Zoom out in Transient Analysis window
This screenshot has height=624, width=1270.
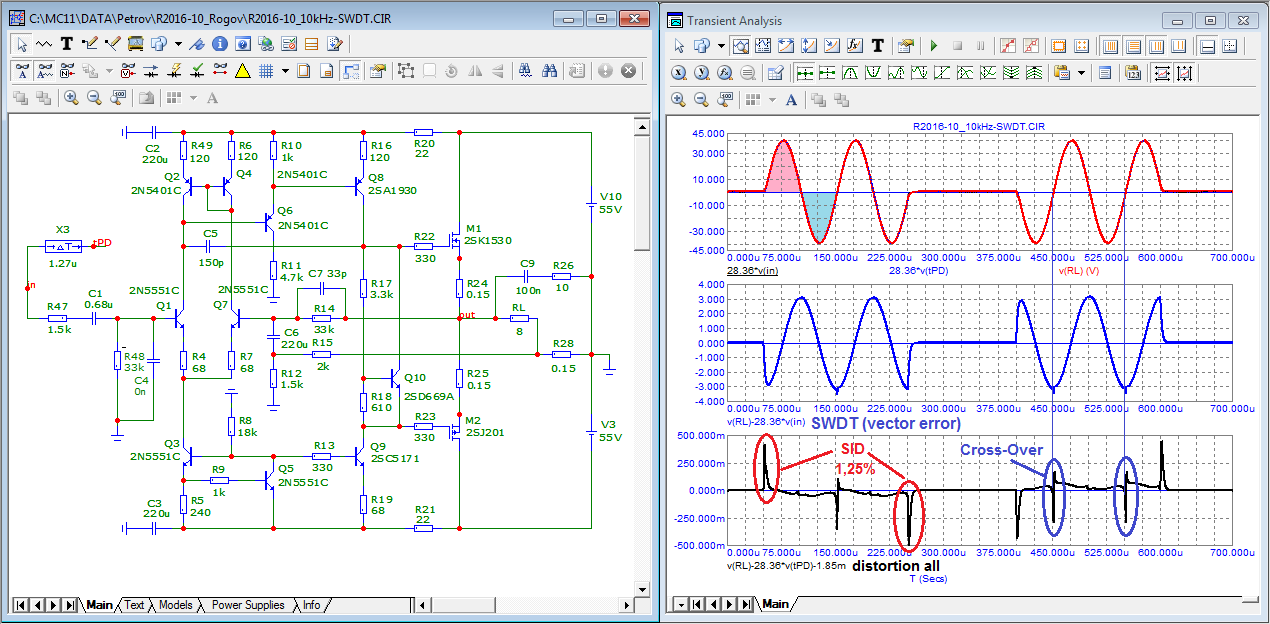pos(701,100)
